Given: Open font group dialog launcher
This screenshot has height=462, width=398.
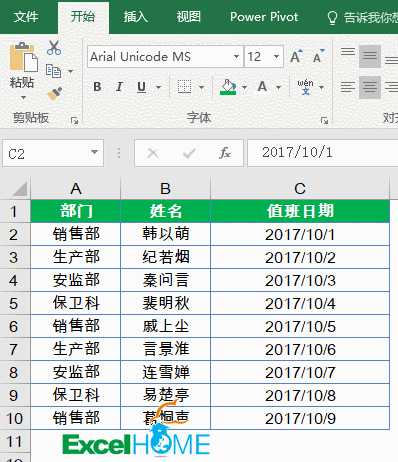Looking at the screenshot, I should coord(324,120).
